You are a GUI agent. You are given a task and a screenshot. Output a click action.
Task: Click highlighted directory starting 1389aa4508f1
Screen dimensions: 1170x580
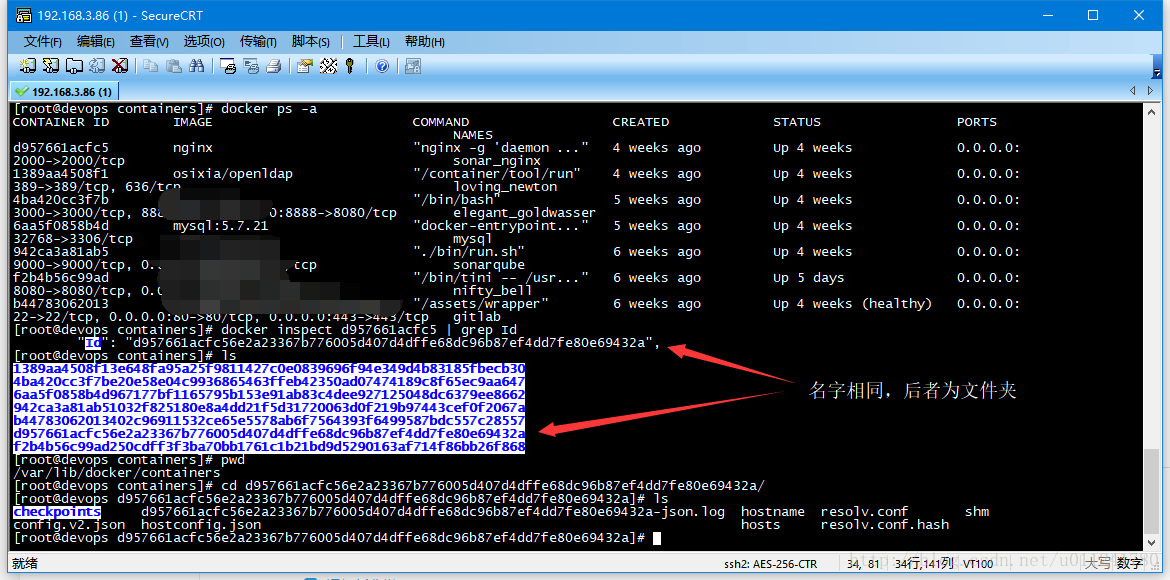pyautogui.click(x=269, y=369)
